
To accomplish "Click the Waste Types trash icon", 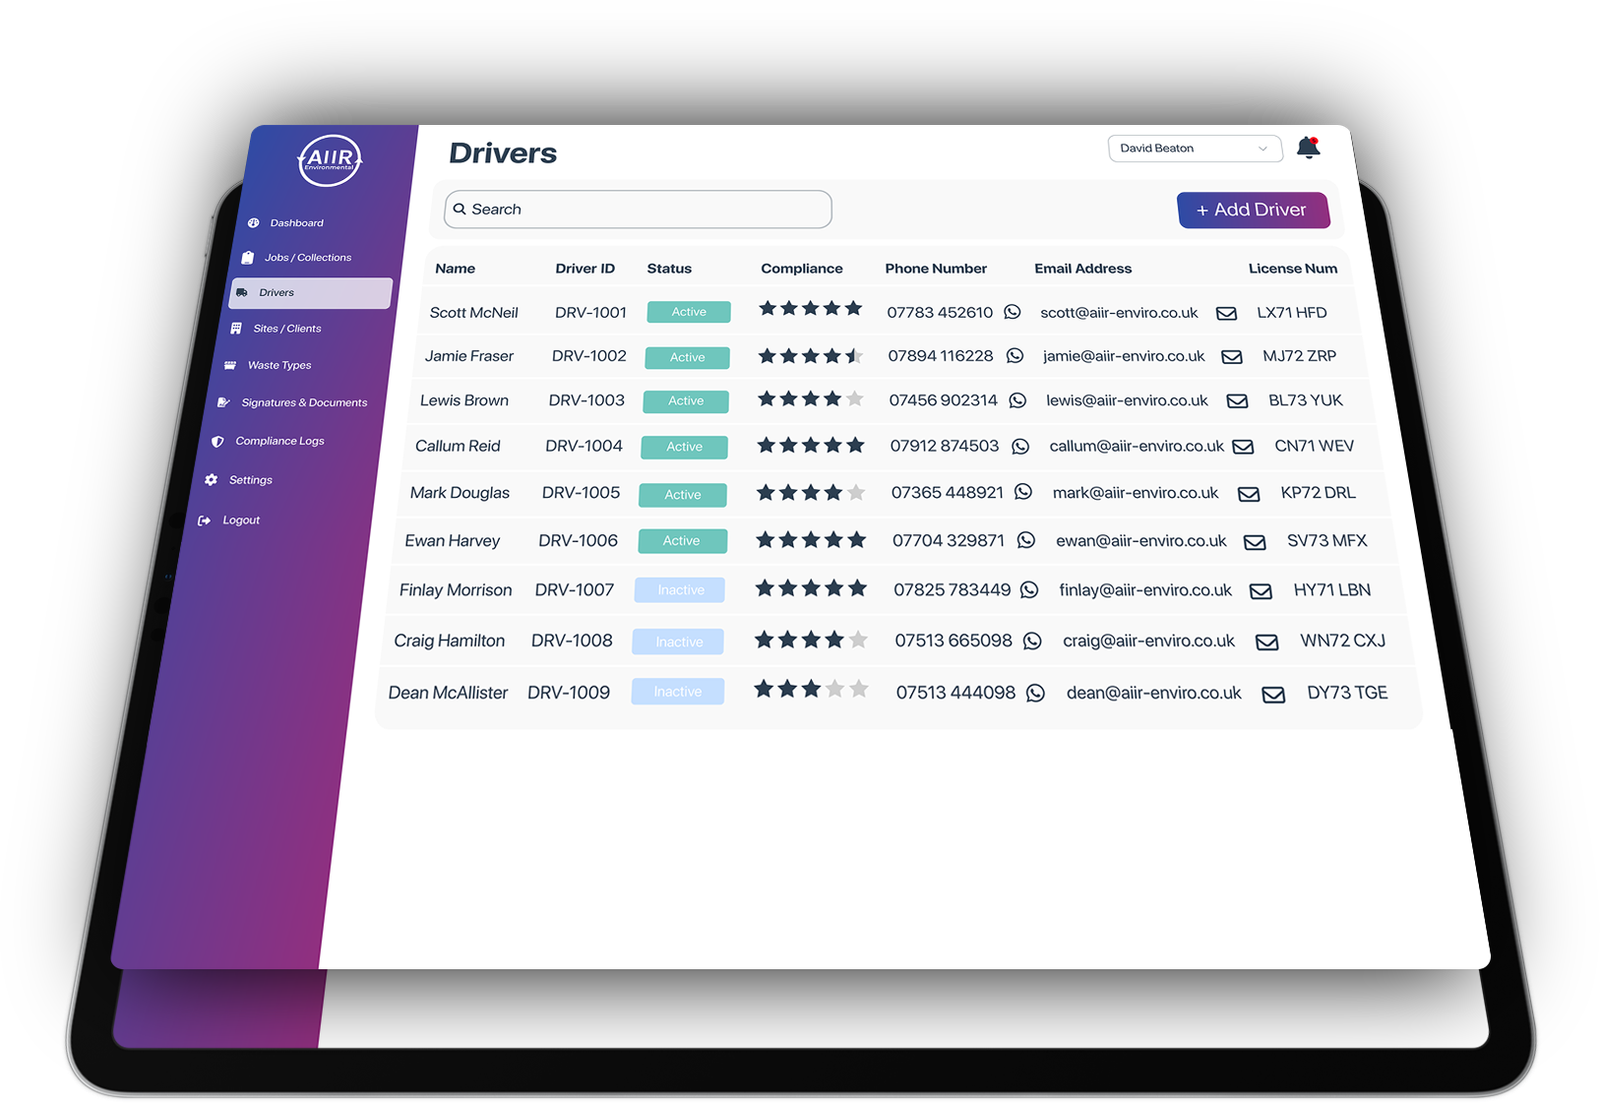I will click(231, 365).
